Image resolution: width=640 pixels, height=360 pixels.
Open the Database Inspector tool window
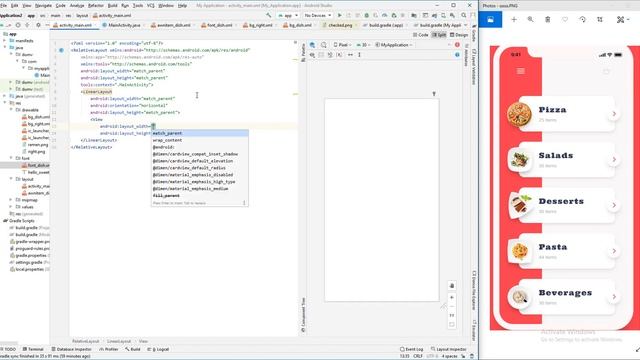(71, 349)
